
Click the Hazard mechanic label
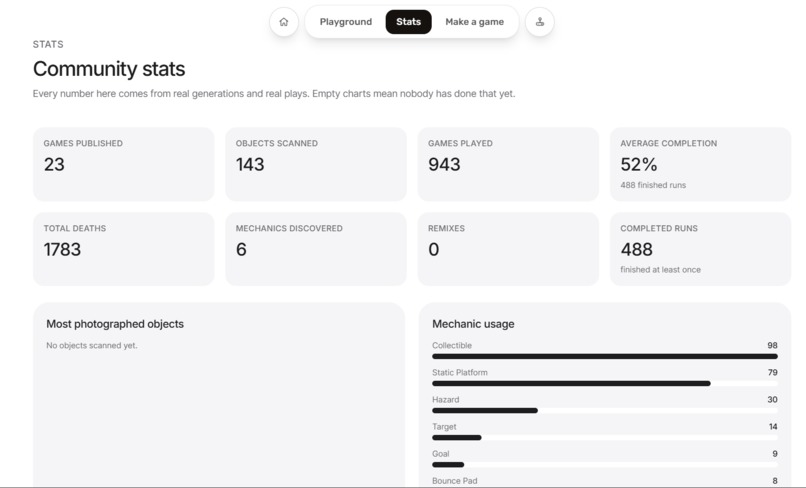point(445,400)
